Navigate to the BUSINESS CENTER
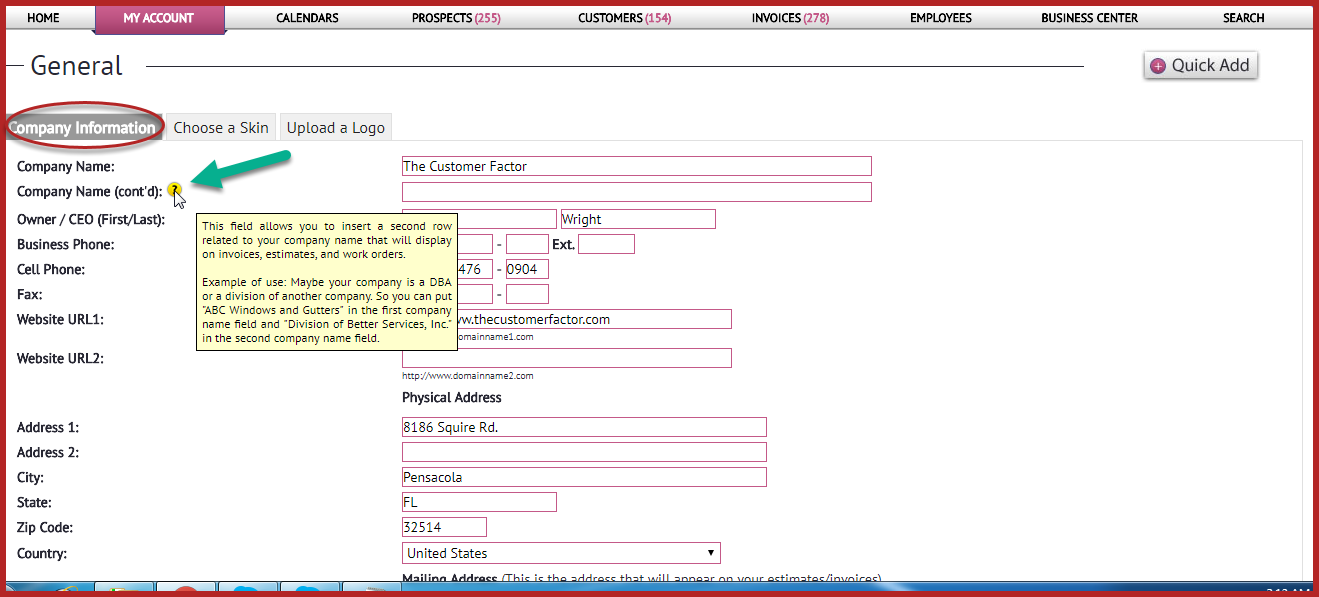 click(1089, 17)
